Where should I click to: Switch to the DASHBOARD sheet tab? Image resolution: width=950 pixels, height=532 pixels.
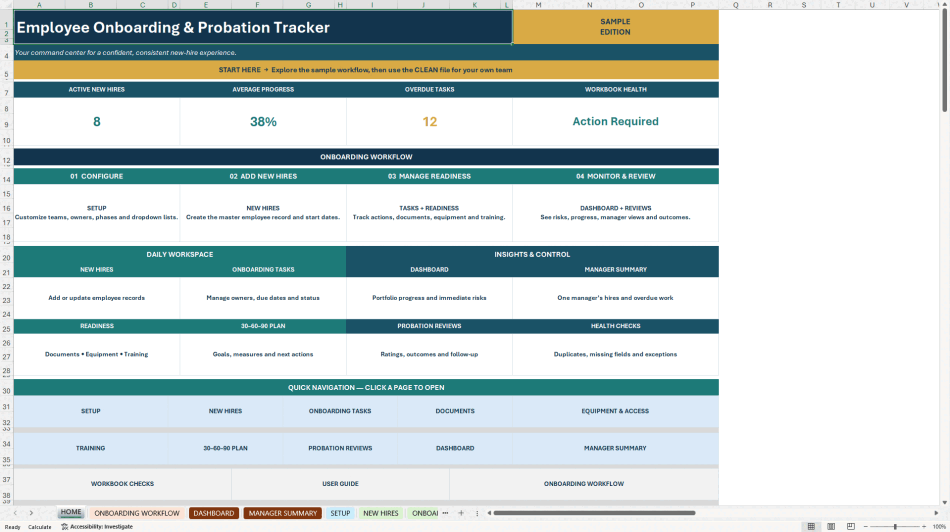click(x=214, y=513)
